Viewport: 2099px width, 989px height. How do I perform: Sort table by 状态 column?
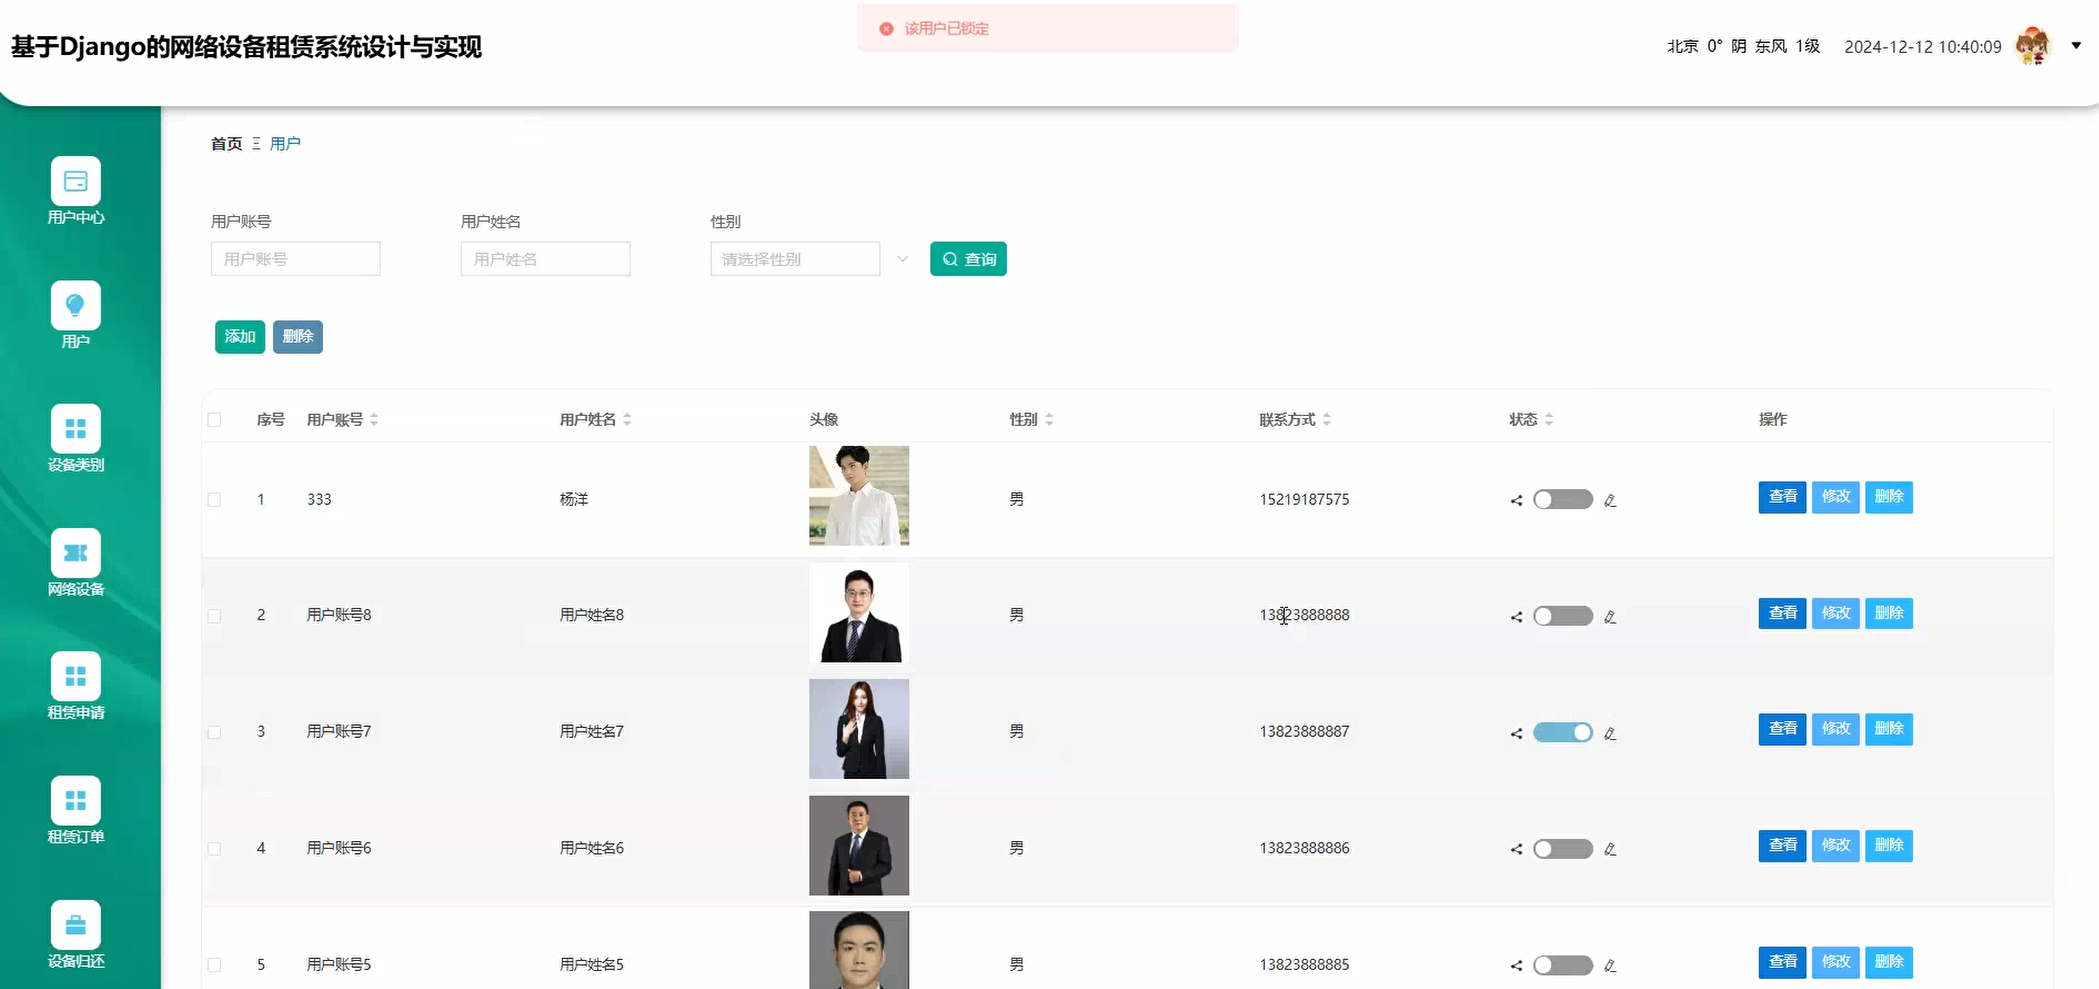1549,420
